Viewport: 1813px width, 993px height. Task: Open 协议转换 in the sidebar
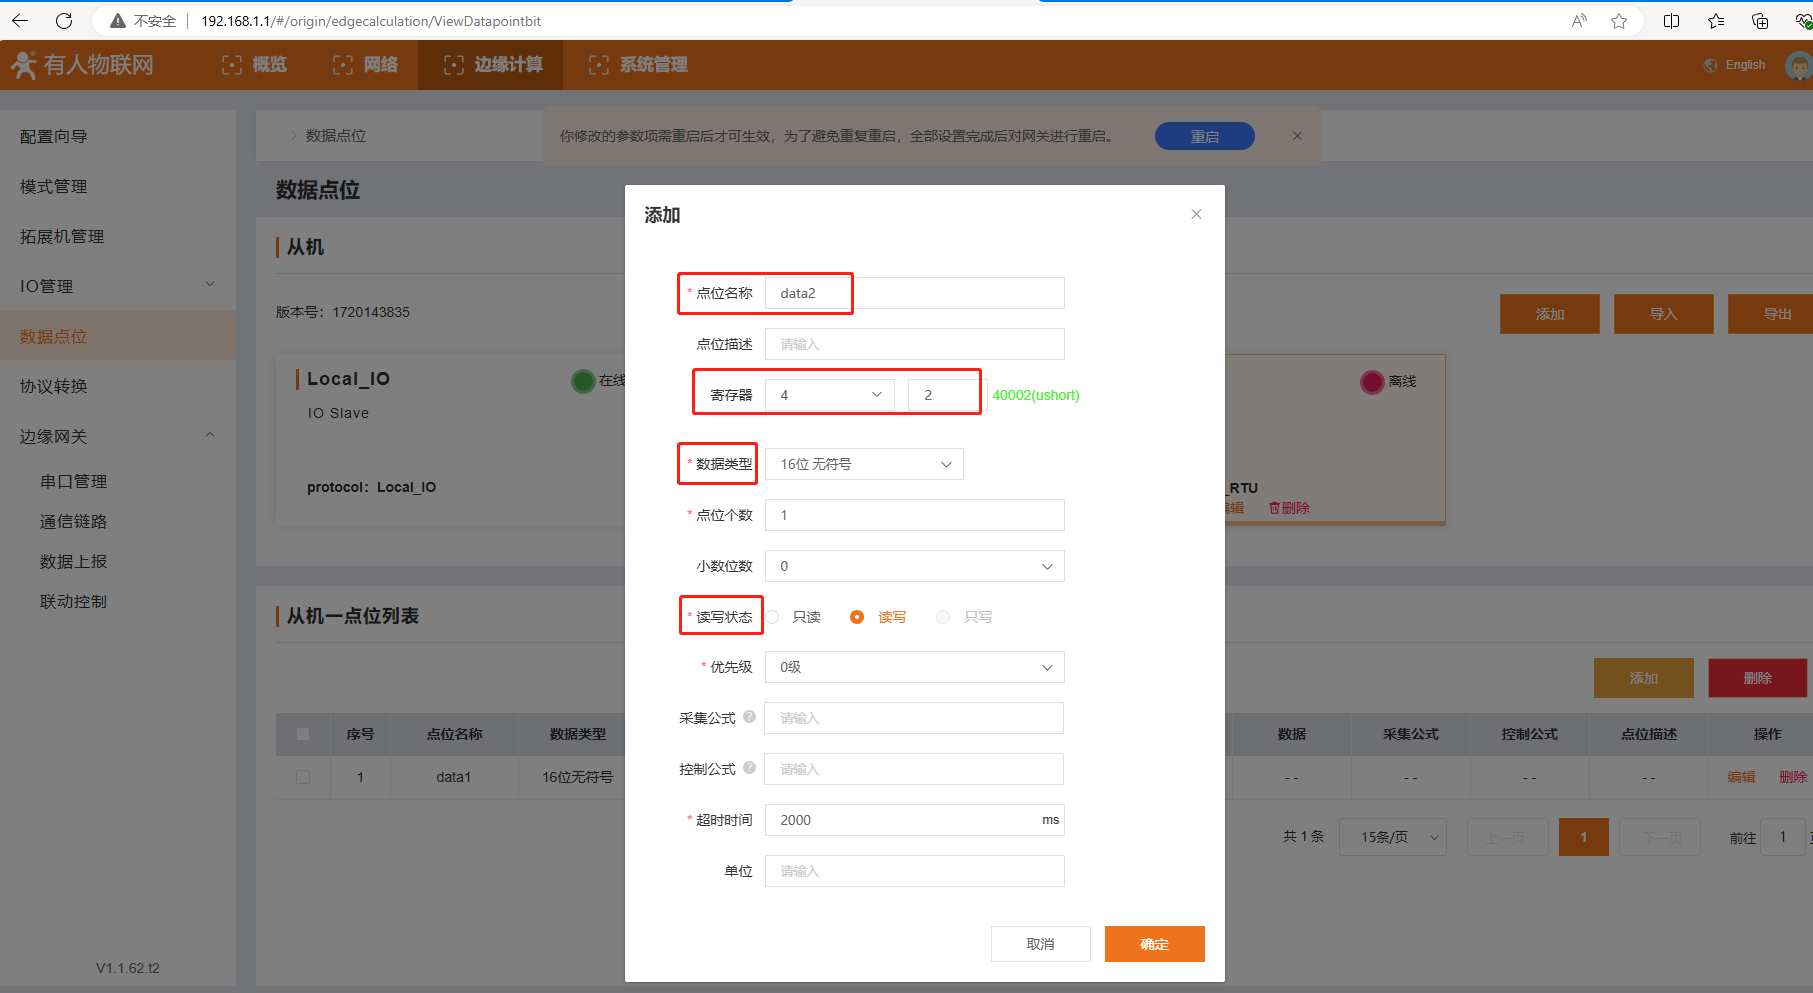54,386
